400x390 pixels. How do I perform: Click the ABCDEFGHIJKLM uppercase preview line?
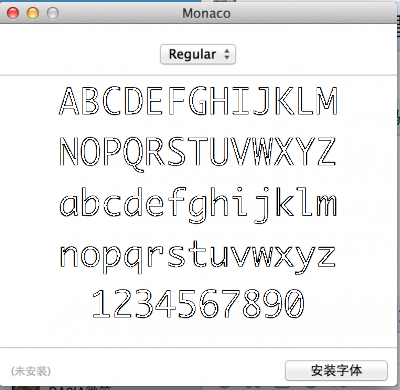(198, 101)
